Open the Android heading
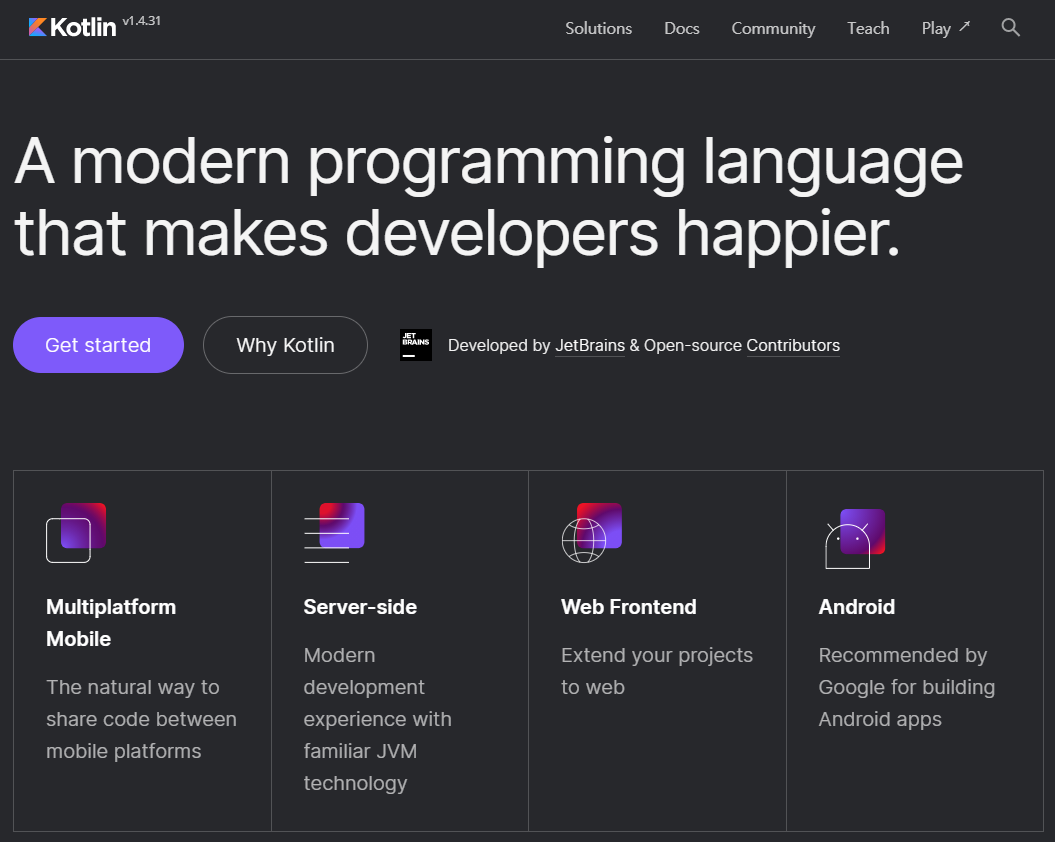The height and width of the screenshot is (842, 1055). point(857,606)
